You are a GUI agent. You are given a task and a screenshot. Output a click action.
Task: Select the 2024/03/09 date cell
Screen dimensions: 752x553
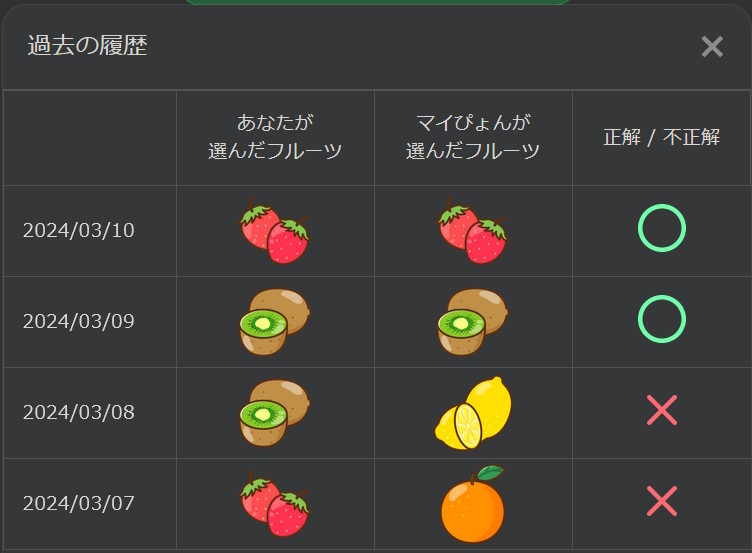coord(79,322)
